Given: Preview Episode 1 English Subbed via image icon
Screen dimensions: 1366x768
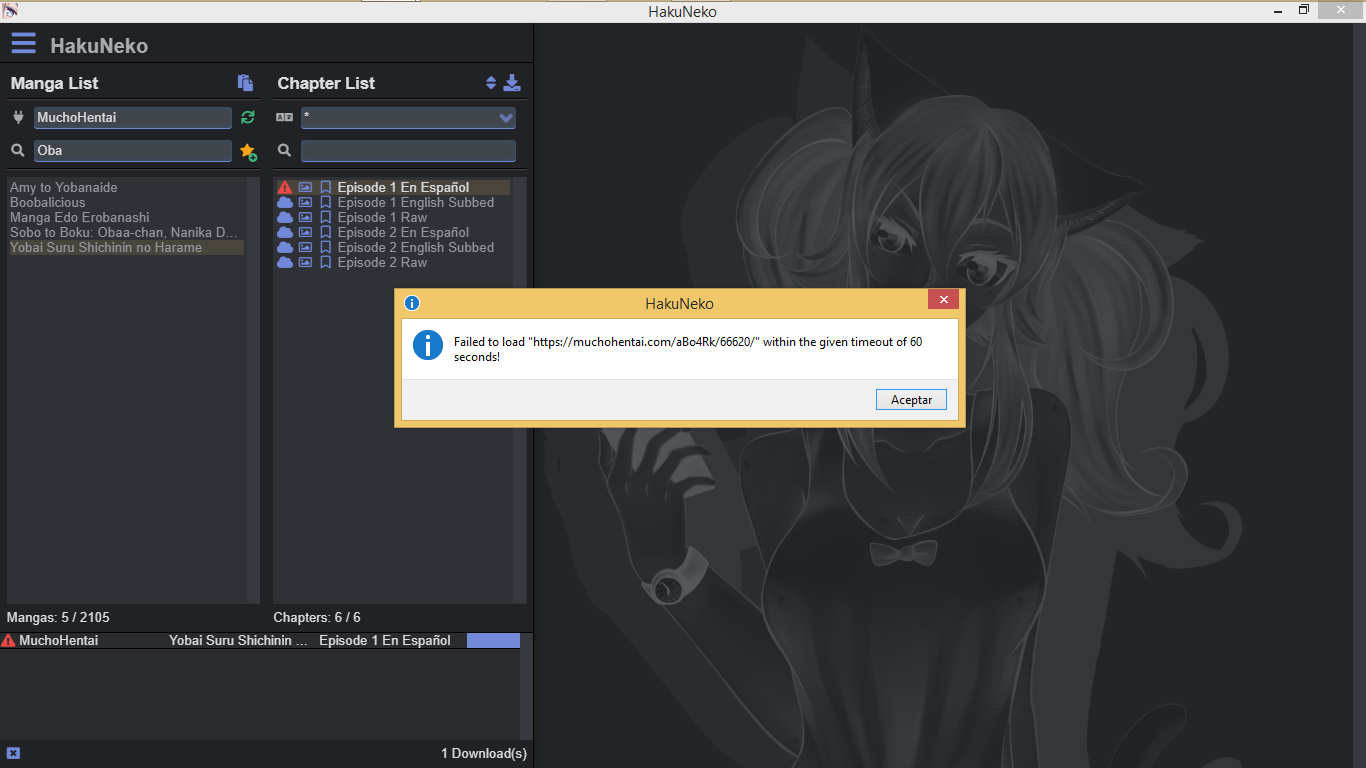Looking at the screenshot, I should (x=306, y=202).
